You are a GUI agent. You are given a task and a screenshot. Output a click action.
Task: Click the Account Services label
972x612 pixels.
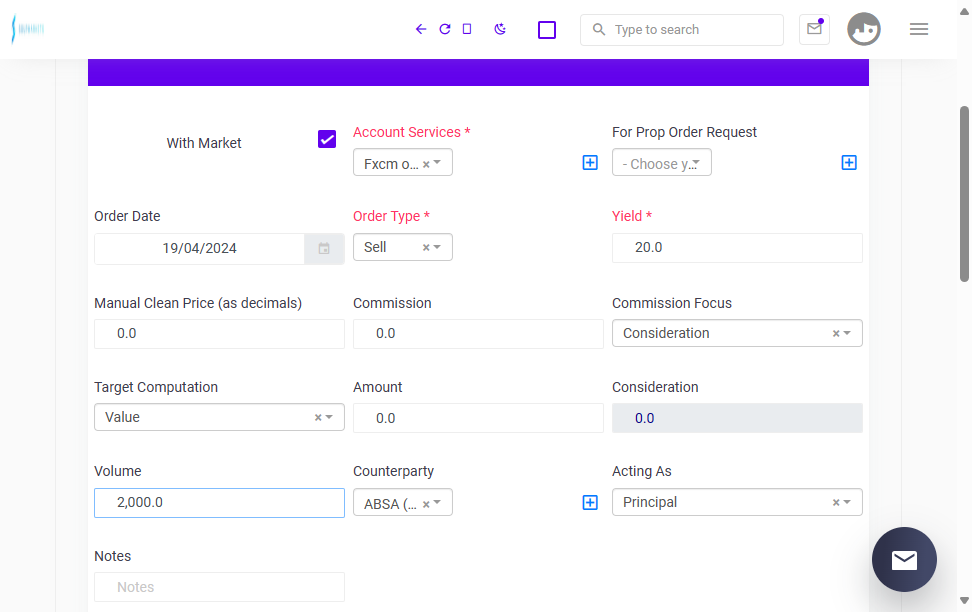tap(412, 132)
